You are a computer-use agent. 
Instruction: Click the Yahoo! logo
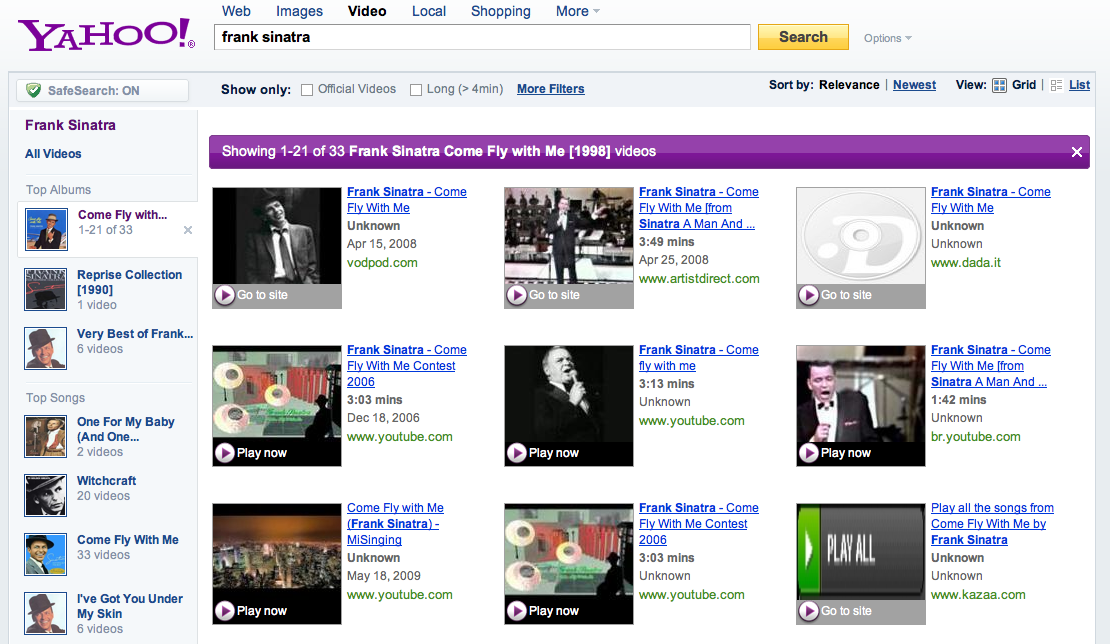106,34
